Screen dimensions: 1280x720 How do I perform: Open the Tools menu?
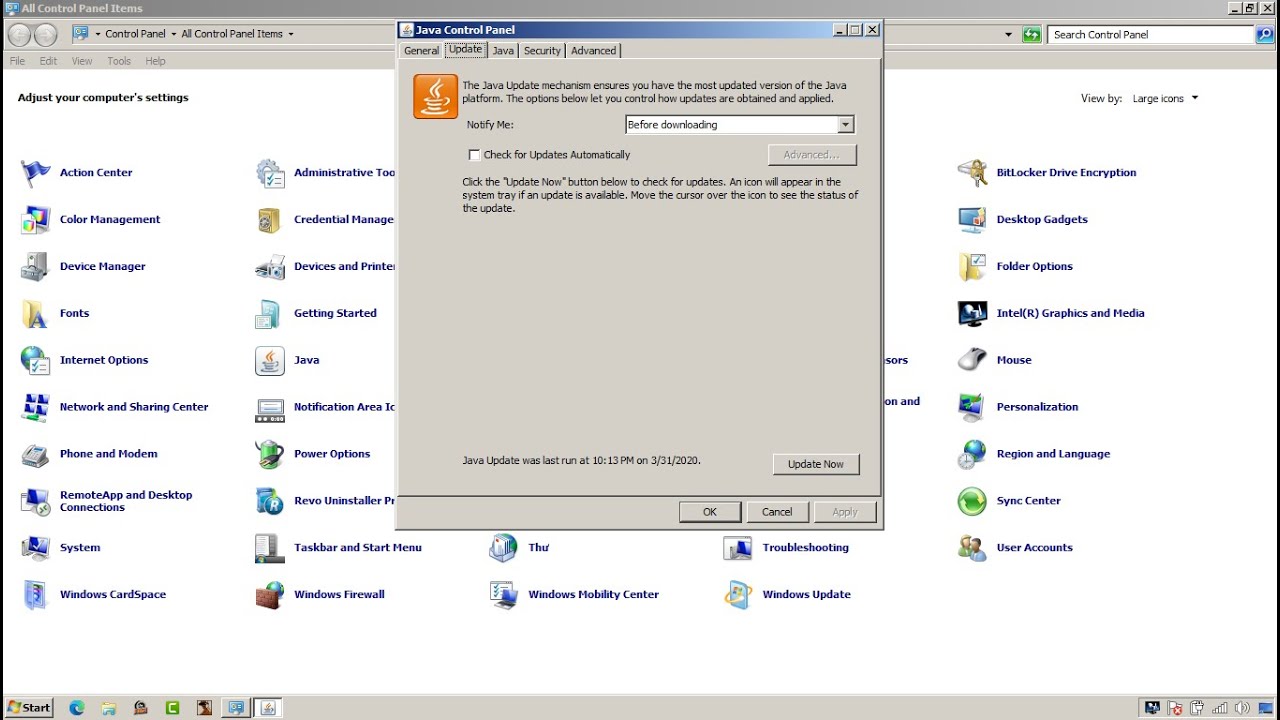[x=119, y=61]
